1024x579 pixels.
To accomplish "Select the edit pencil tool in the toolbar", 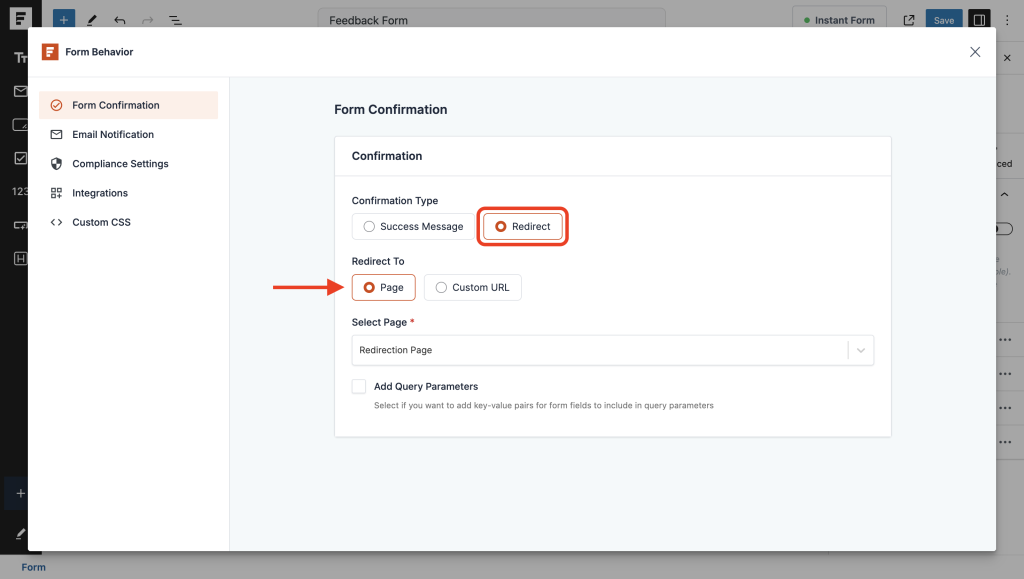I will [91, 19].
